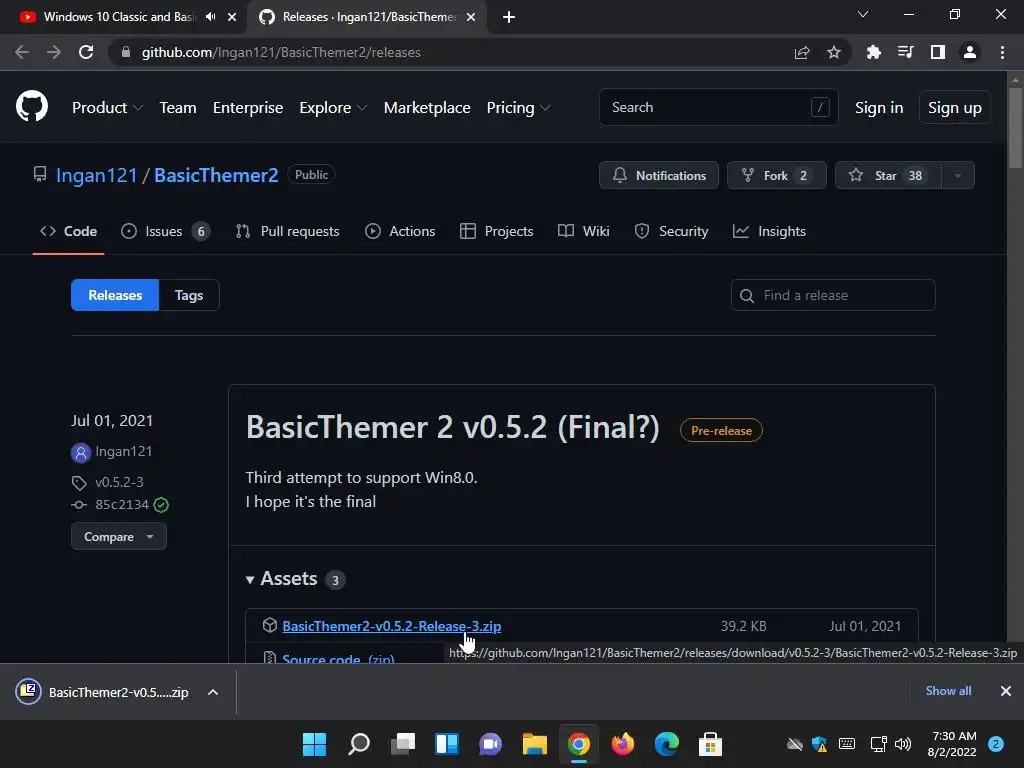Open the v0.5.2-3 tag link
1024x768 pixels.
pyautogui.click(x=119, y=482)
